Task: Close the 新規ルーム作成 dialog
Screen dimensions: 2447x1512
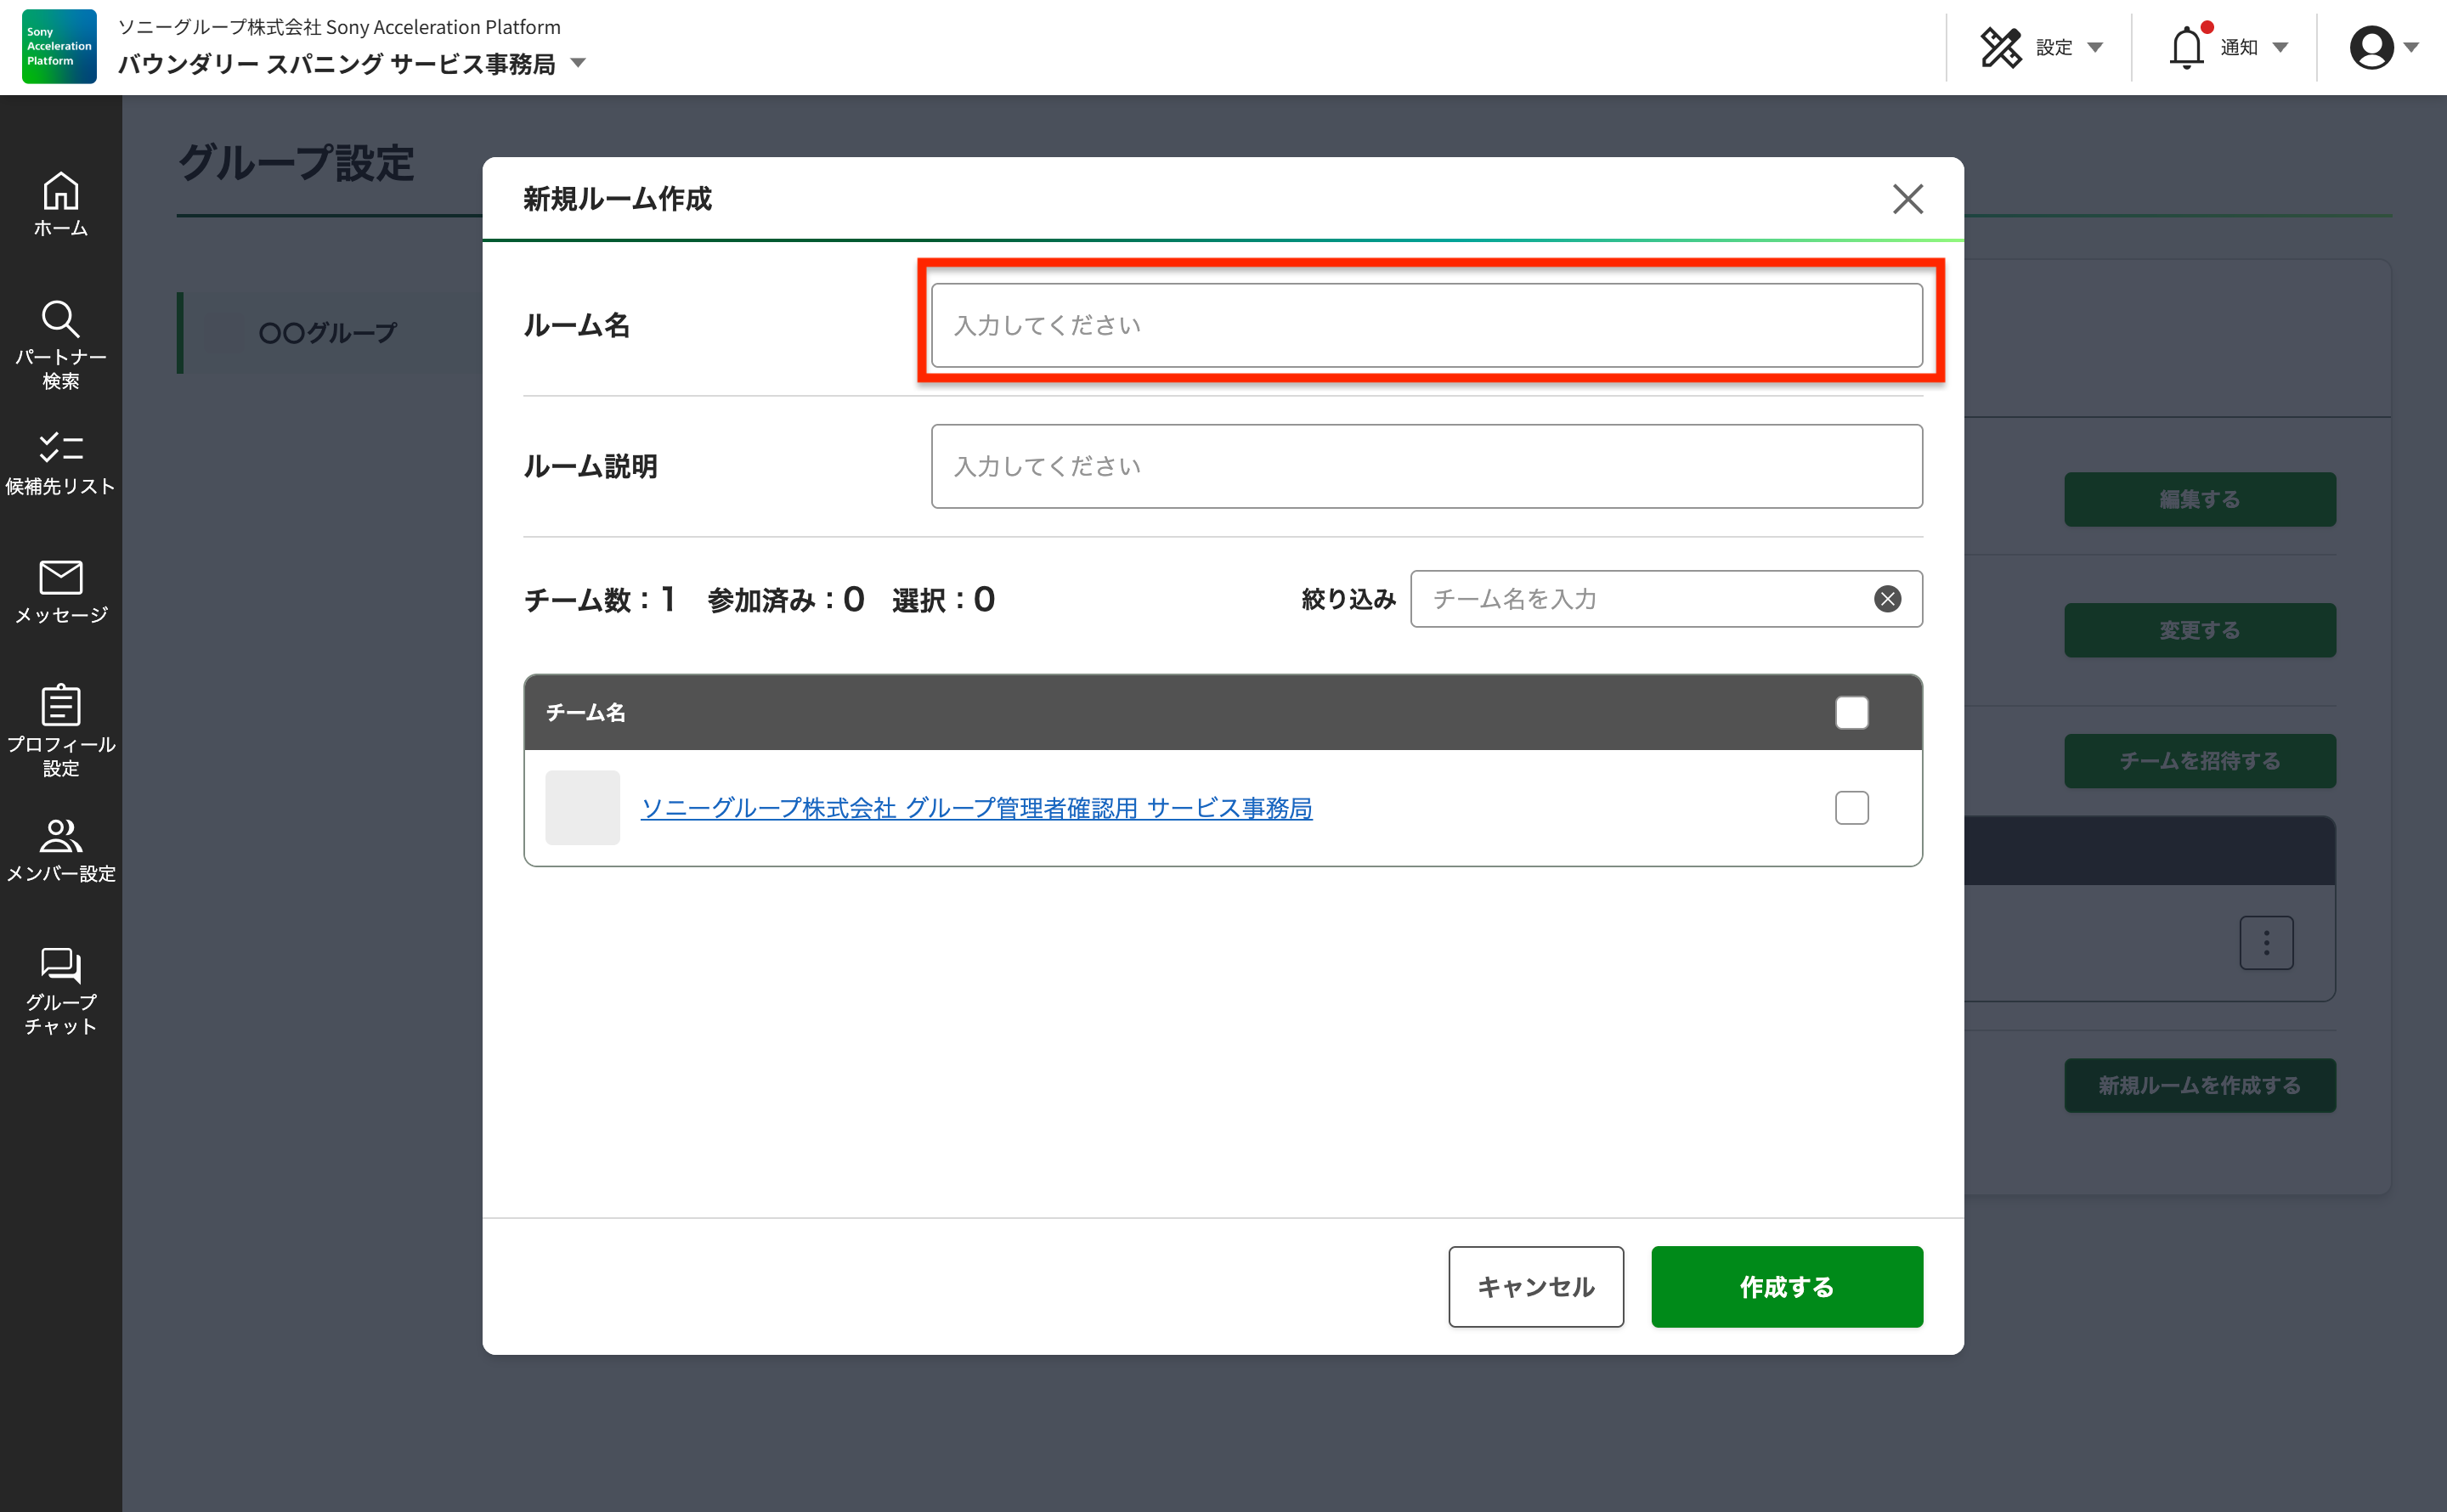Action: (1907, 199)
